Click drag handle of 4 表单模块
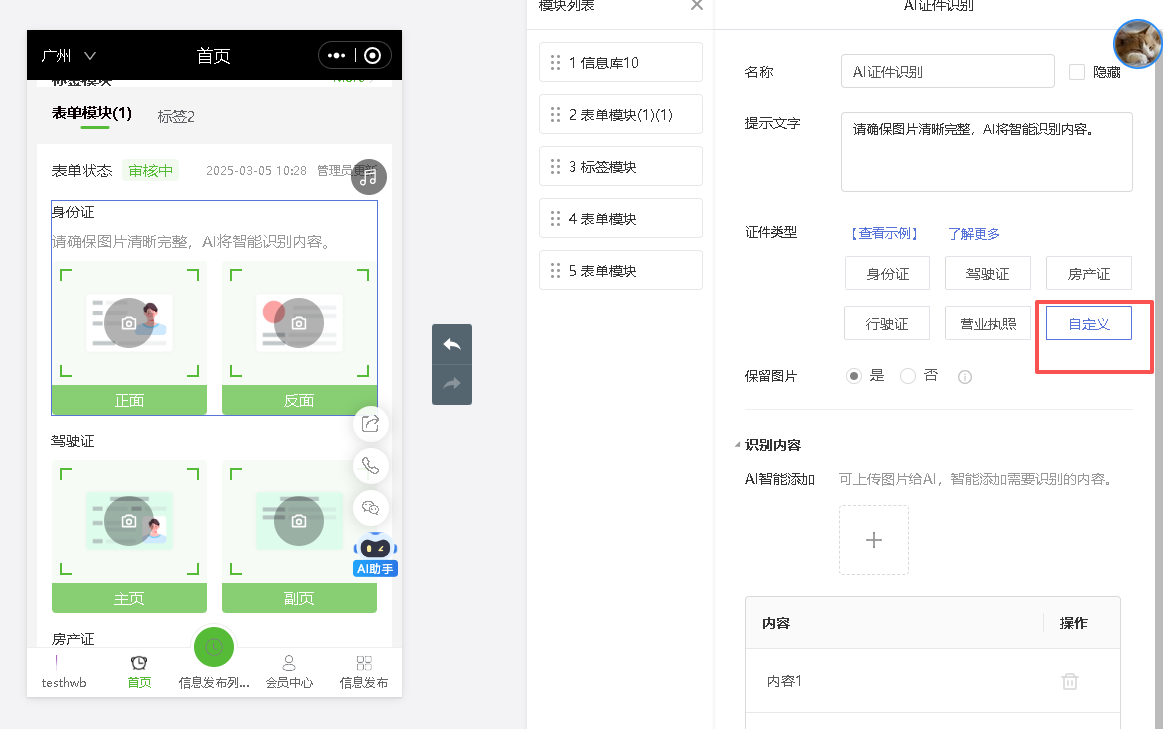The height and width of the screenshot is (729, 1163). coord(555,218)
